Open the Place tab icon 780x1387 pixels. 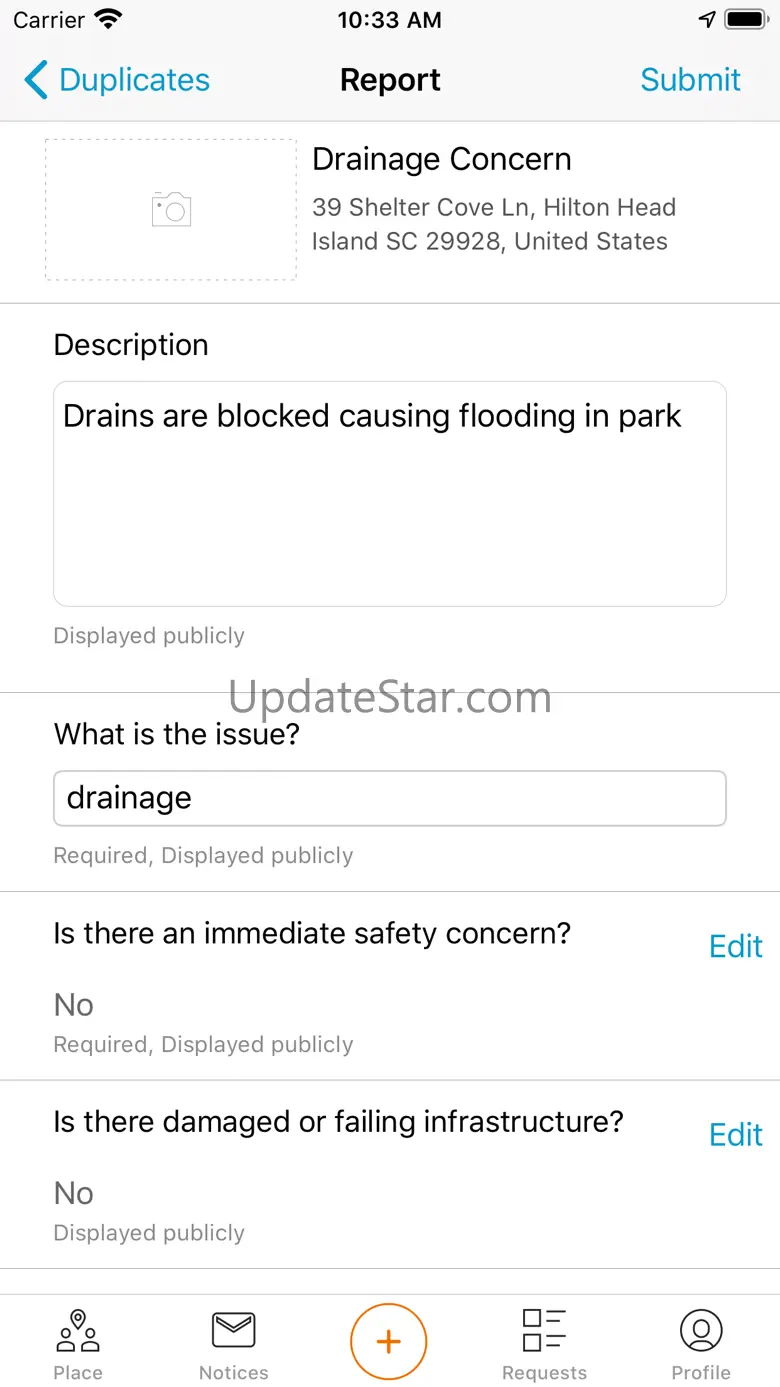pos(78,1331)
